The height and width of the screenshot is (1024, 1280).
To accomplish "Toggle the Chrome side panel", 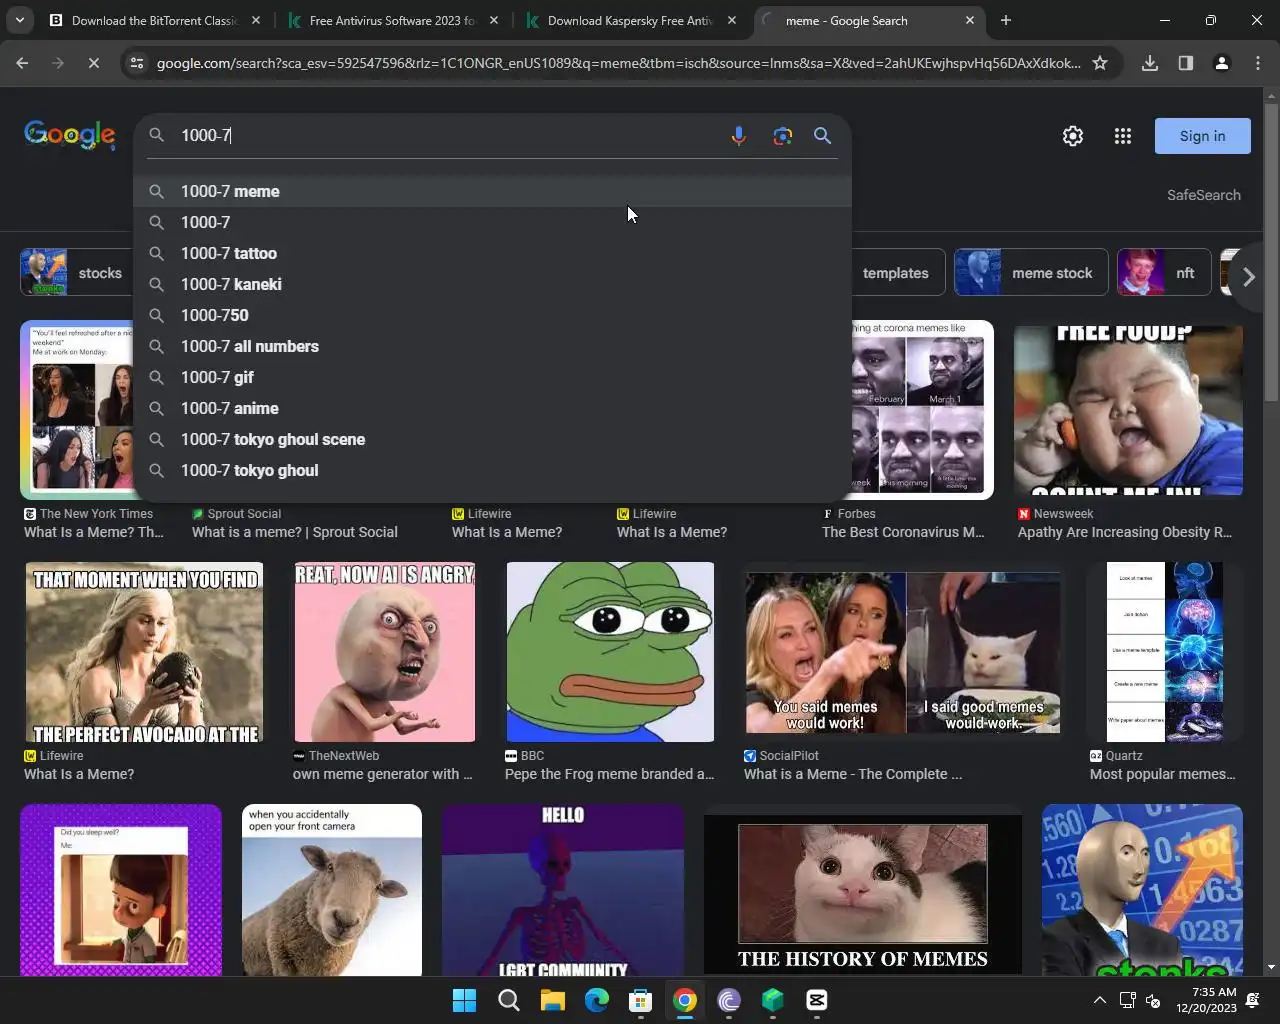I will coord(1185,63).
